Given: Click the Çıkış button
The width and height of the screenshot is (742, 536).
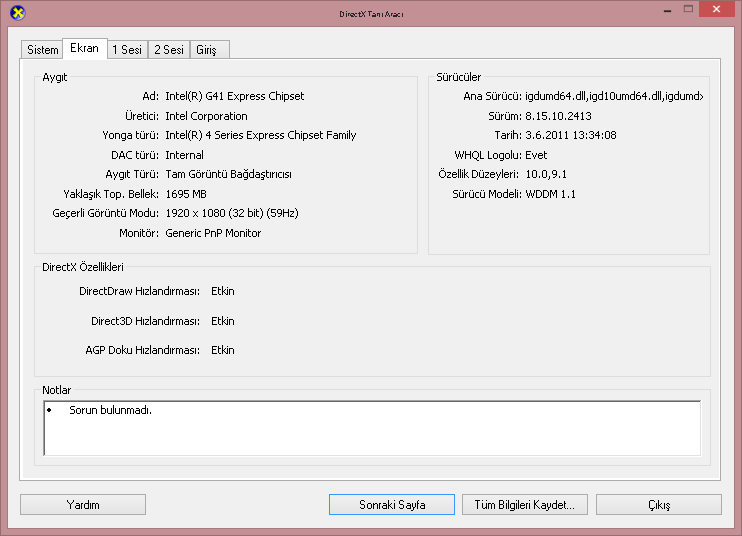Looking at the screenshot, I should [659, 505].
